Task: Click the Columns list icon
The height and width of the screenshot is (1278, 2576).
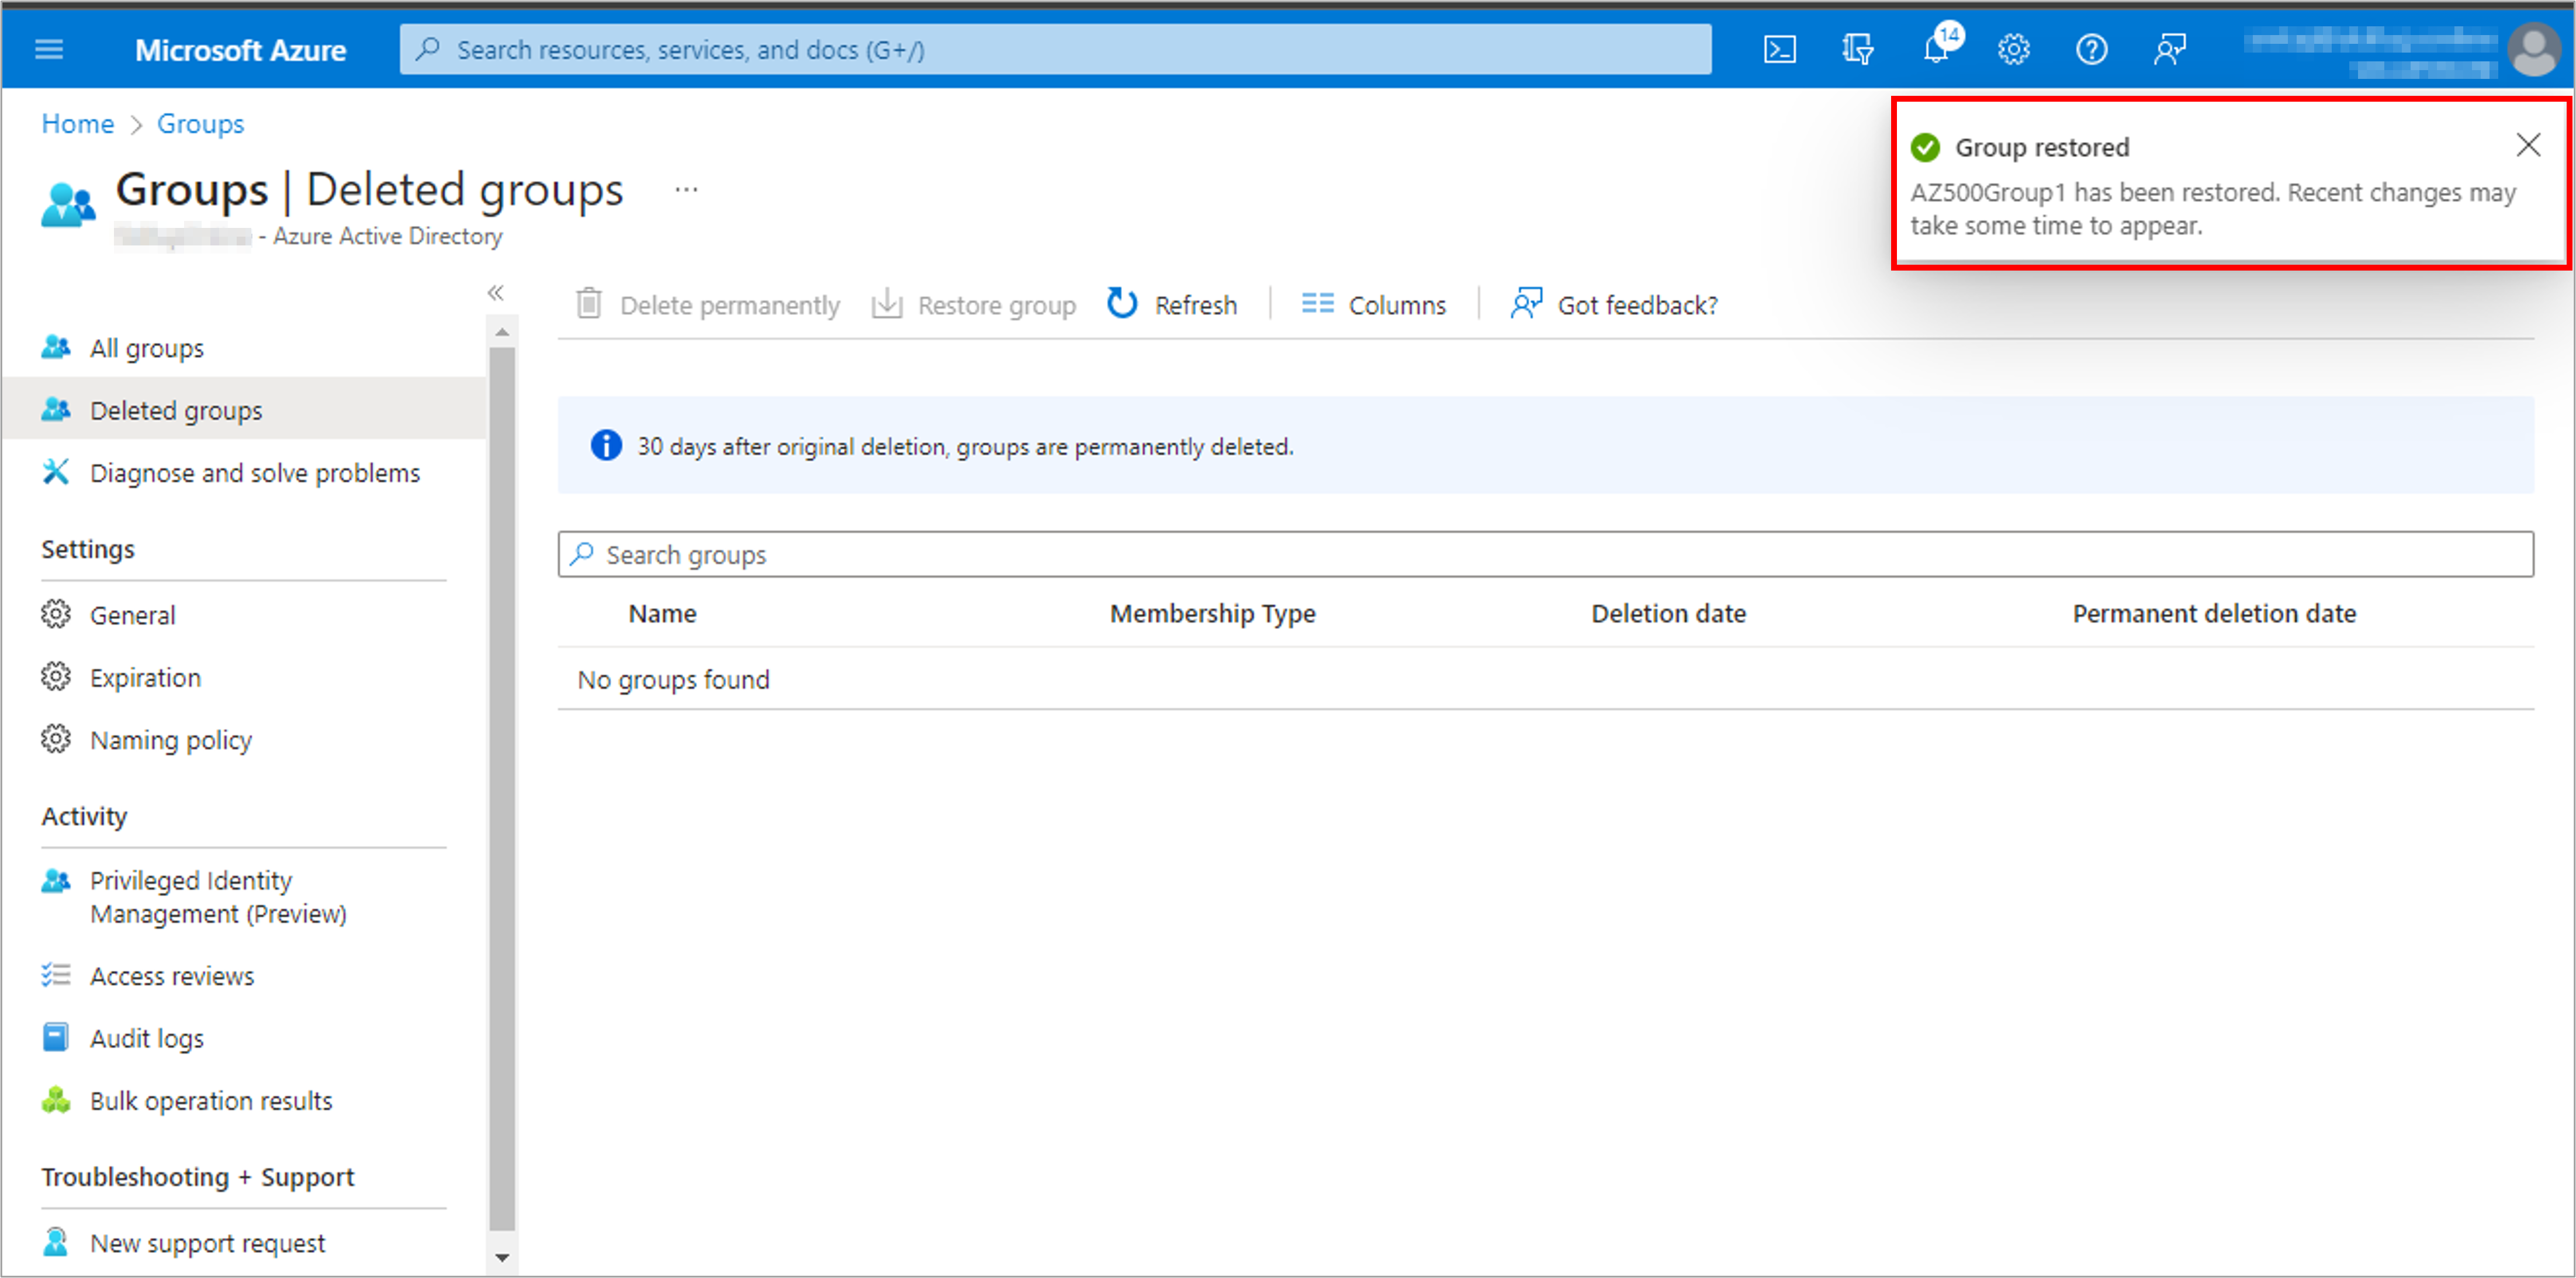Action: [x=1317, y=303]
